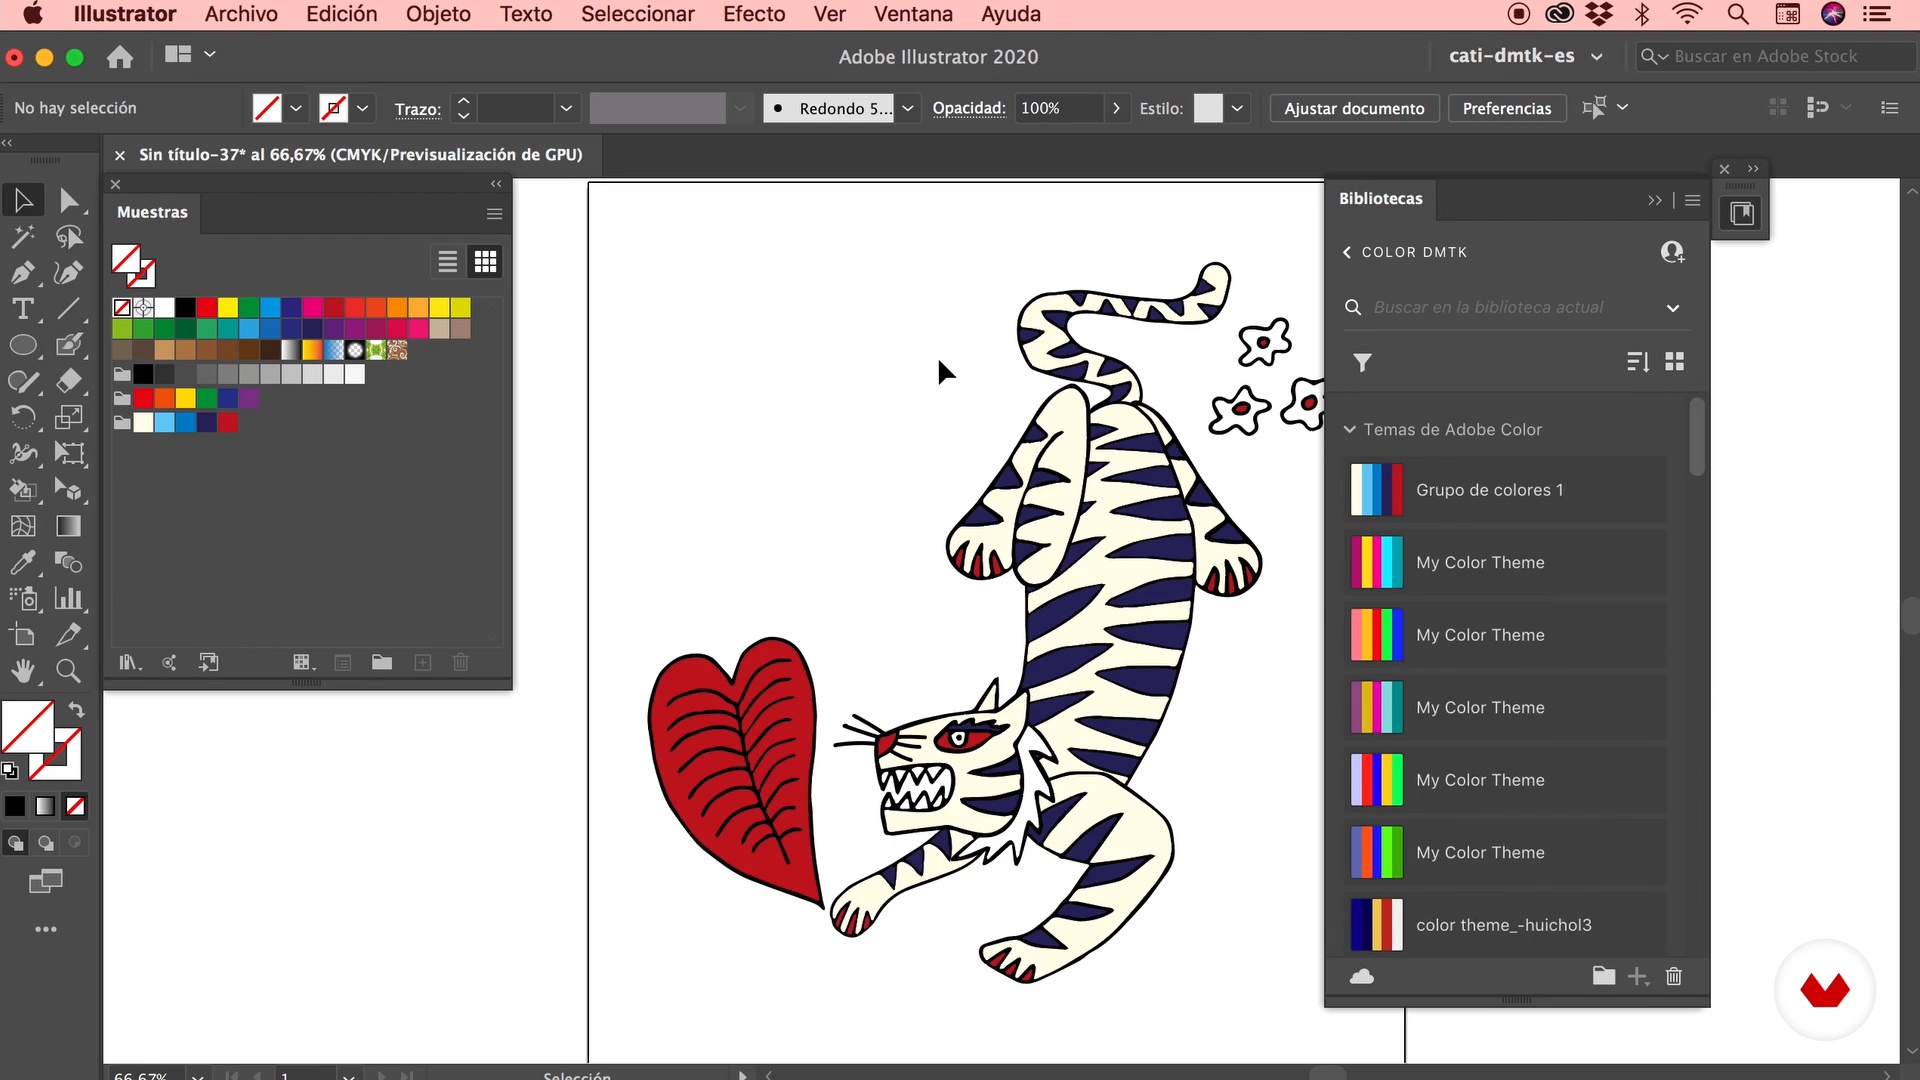Select the Eyedropper tool
1920x1080 pixels.
23,562
